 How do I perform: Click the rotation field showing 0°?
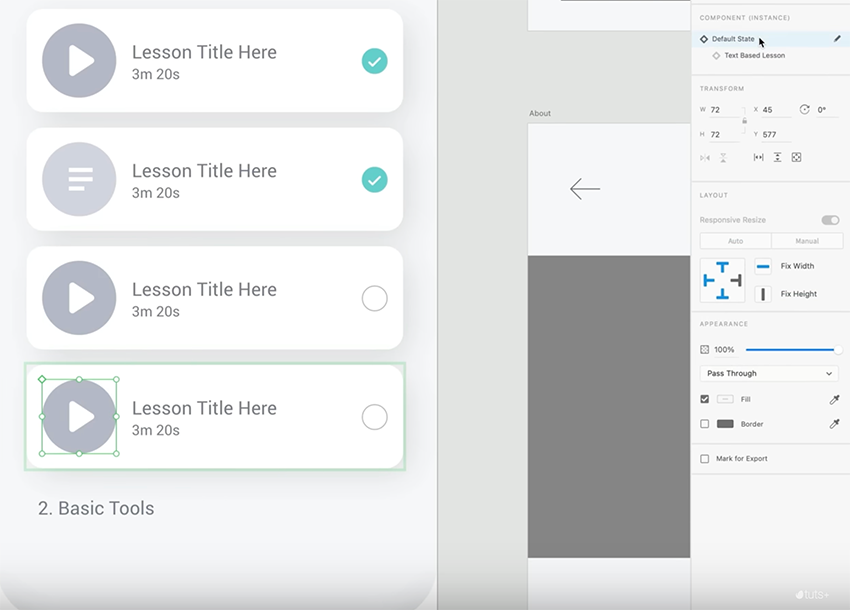(x=827, y=110)
